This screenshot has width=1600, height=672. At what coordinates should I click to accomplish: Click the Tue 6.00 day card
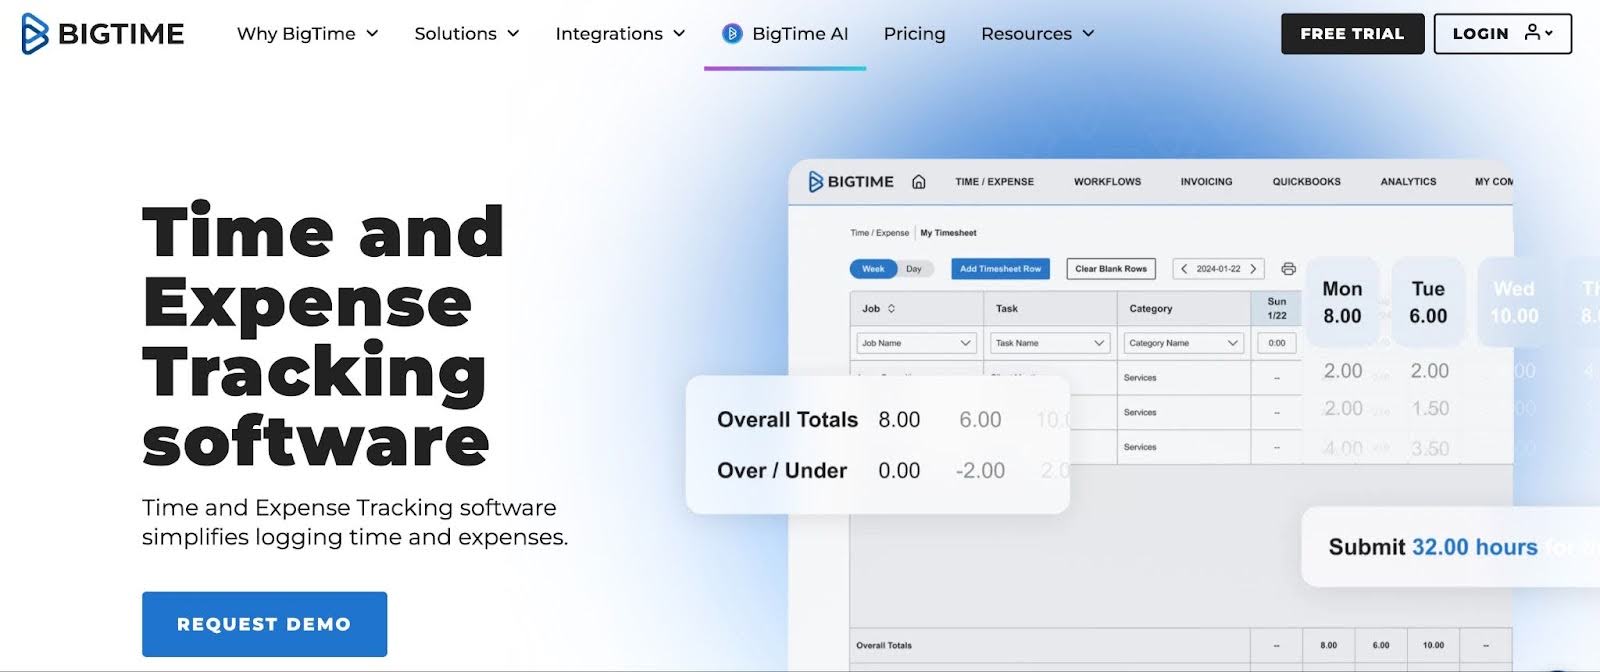pos(1428,302)
